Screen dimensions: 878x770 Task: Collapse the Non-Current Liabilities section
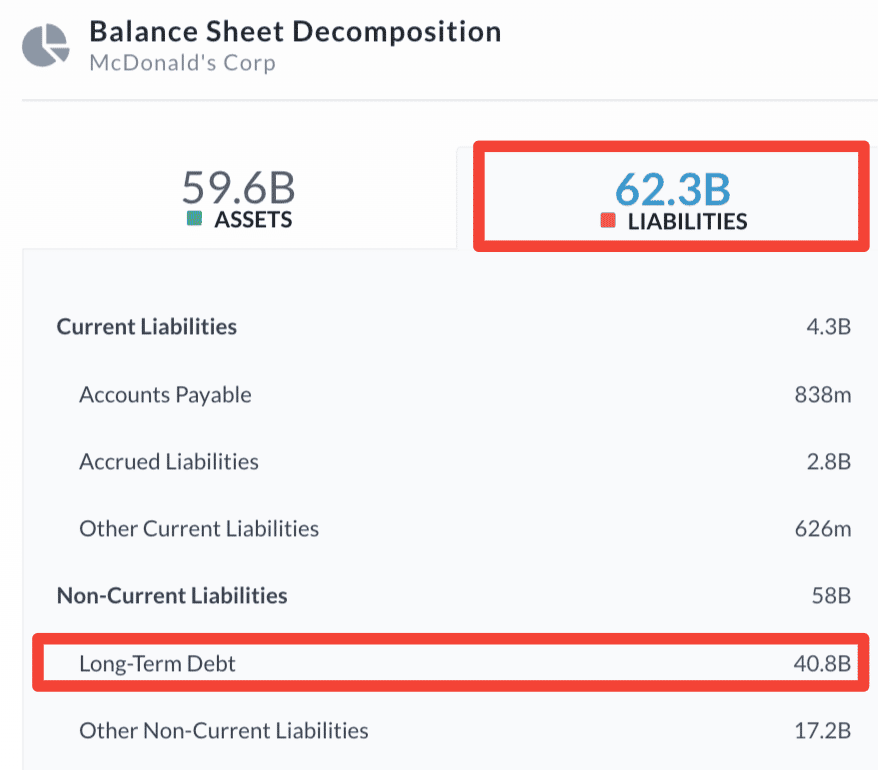[x=172, y=596]
